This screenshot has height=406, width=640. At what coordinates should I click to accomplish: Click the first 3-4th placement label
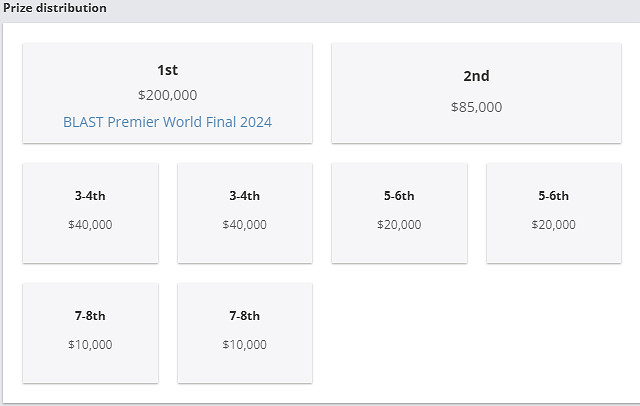click(x=90, y=196)
